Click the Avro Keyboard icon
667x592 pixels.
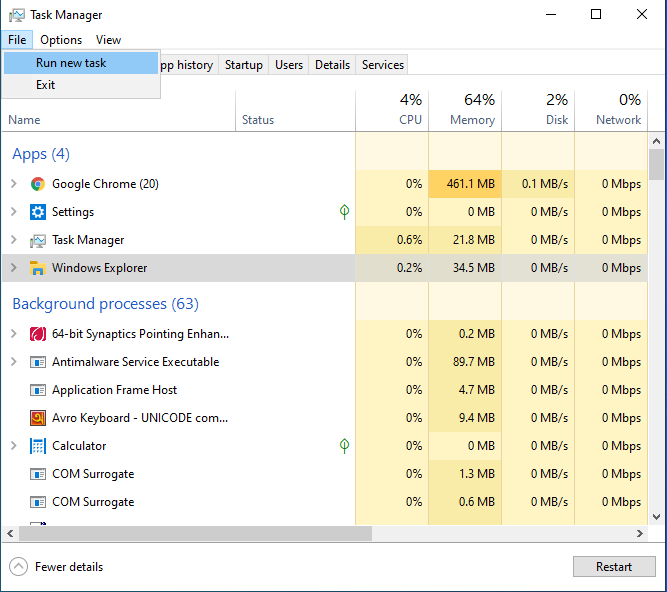click(38, 418)
